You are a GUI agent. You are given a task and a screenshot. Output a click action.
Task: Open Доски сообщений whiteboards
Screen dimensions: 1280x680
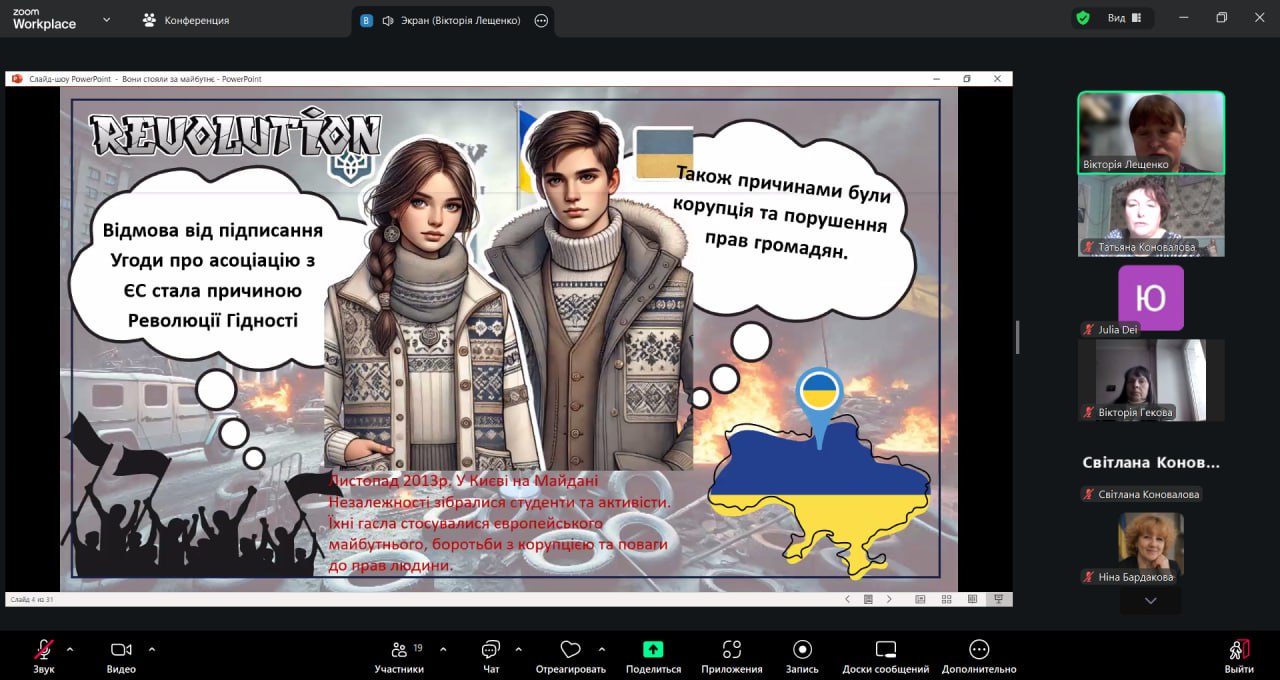885,650
